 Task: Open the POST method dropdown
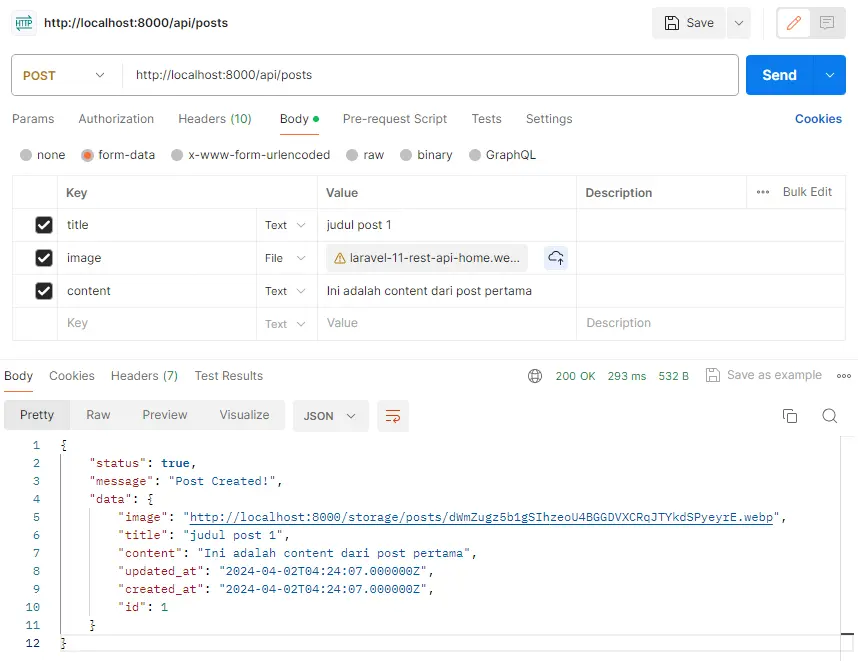pyautogui.click(x=65, y=75)
